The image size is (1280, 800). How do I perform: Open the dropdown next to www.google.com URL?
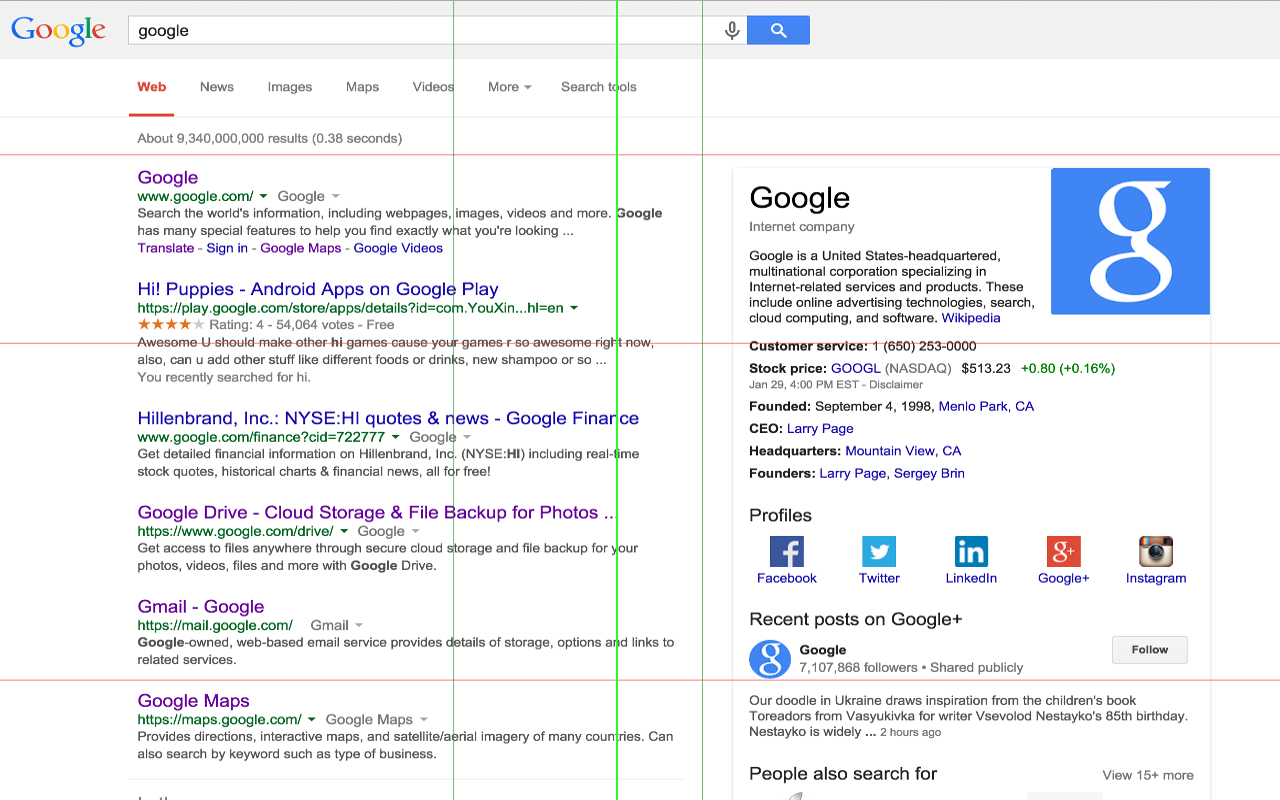(263, 196)
